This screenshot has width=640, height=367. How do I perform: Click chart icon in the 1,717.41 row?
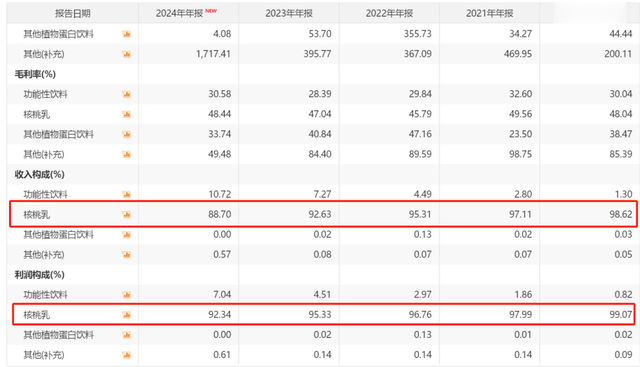coord(127,54)
